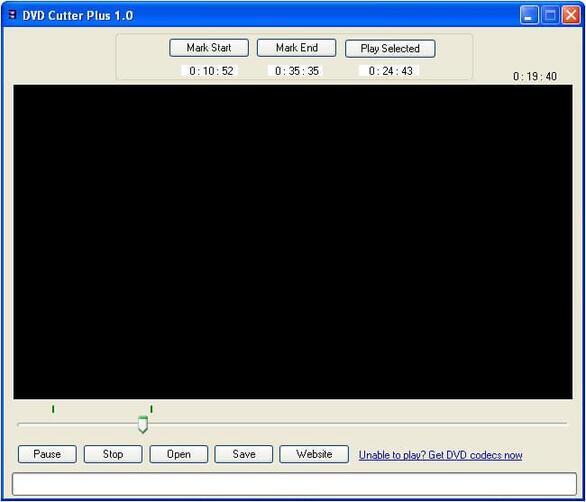586x502 pixels.
Task: Click the end time 0:35:35 field
Action: 297,71
